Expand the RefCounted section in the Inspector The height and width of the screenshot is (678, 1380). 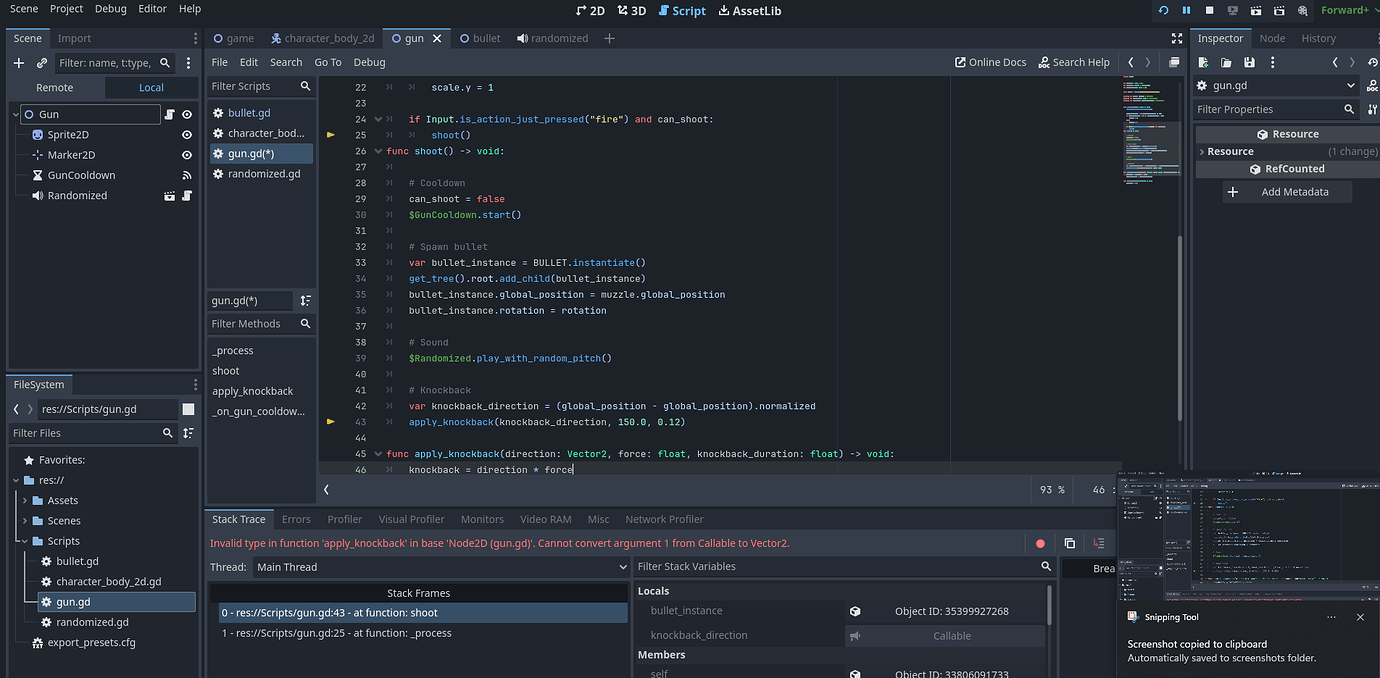[1288, 168]
